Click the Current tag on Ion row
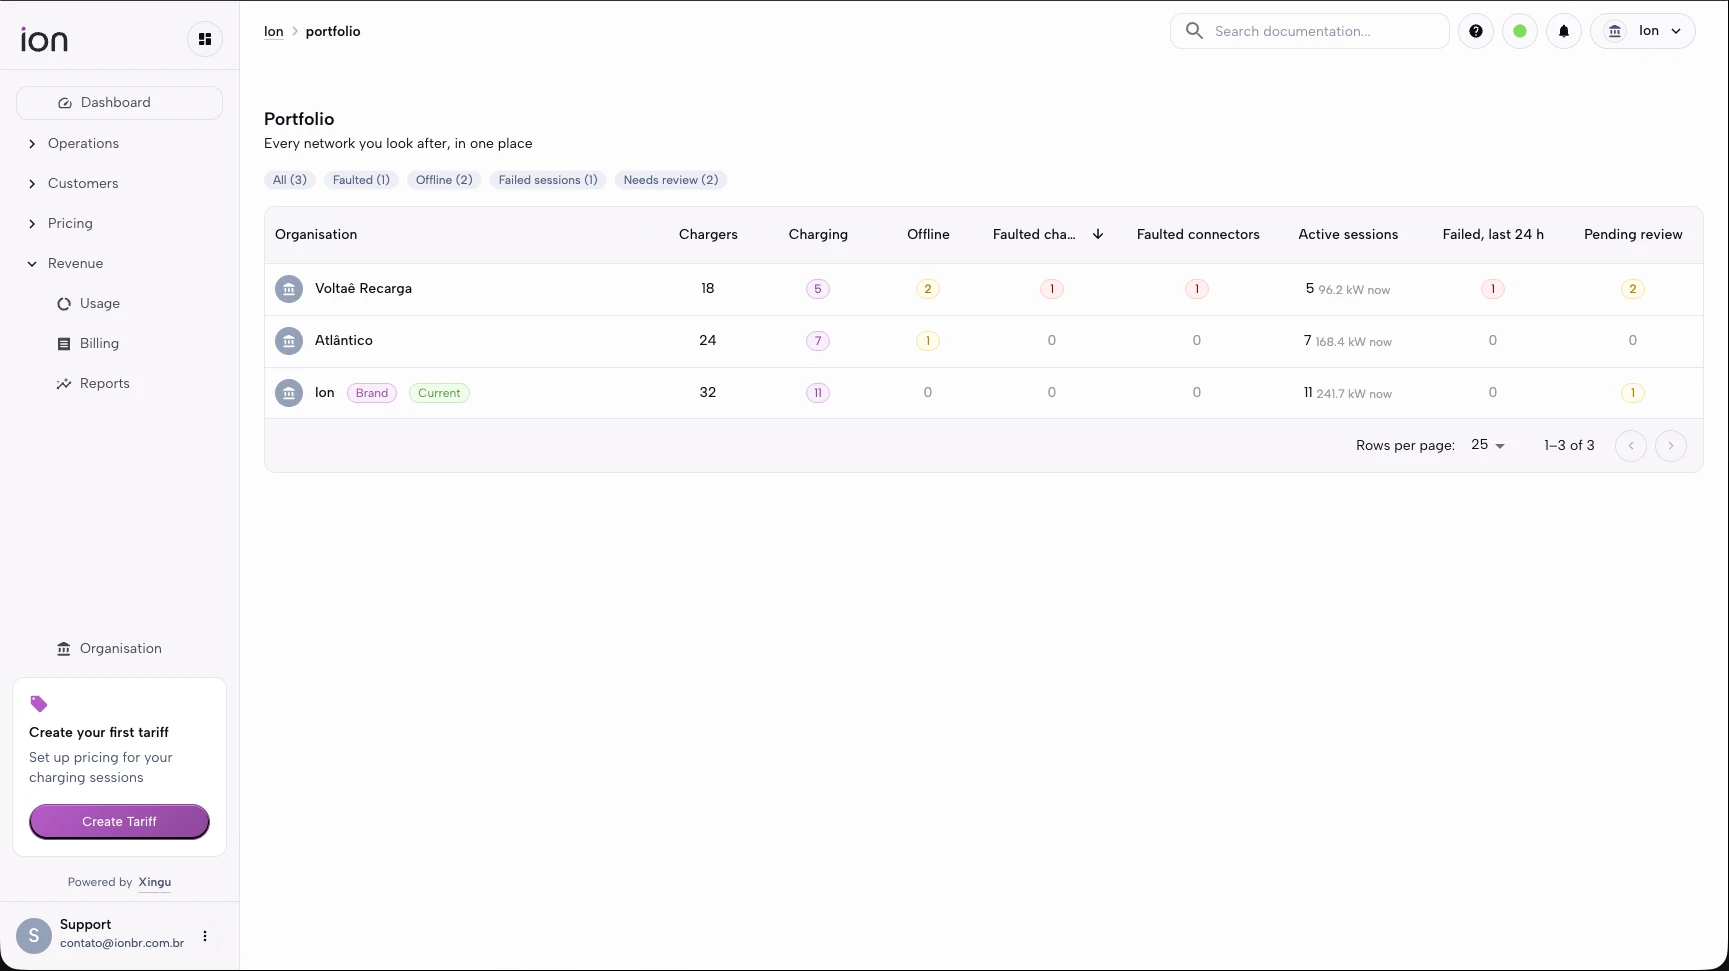 pyautogui.click(x=439, y=393)
